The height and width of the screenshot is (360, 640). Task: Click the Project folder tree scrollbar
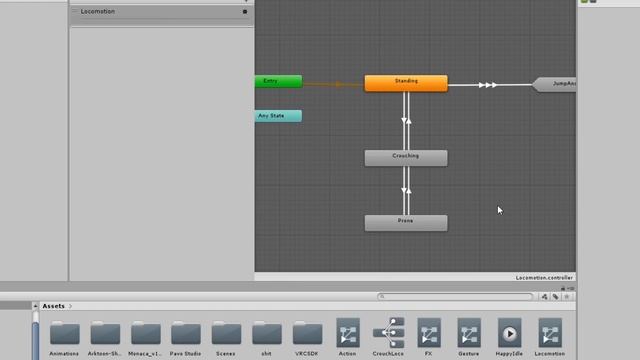36,340
